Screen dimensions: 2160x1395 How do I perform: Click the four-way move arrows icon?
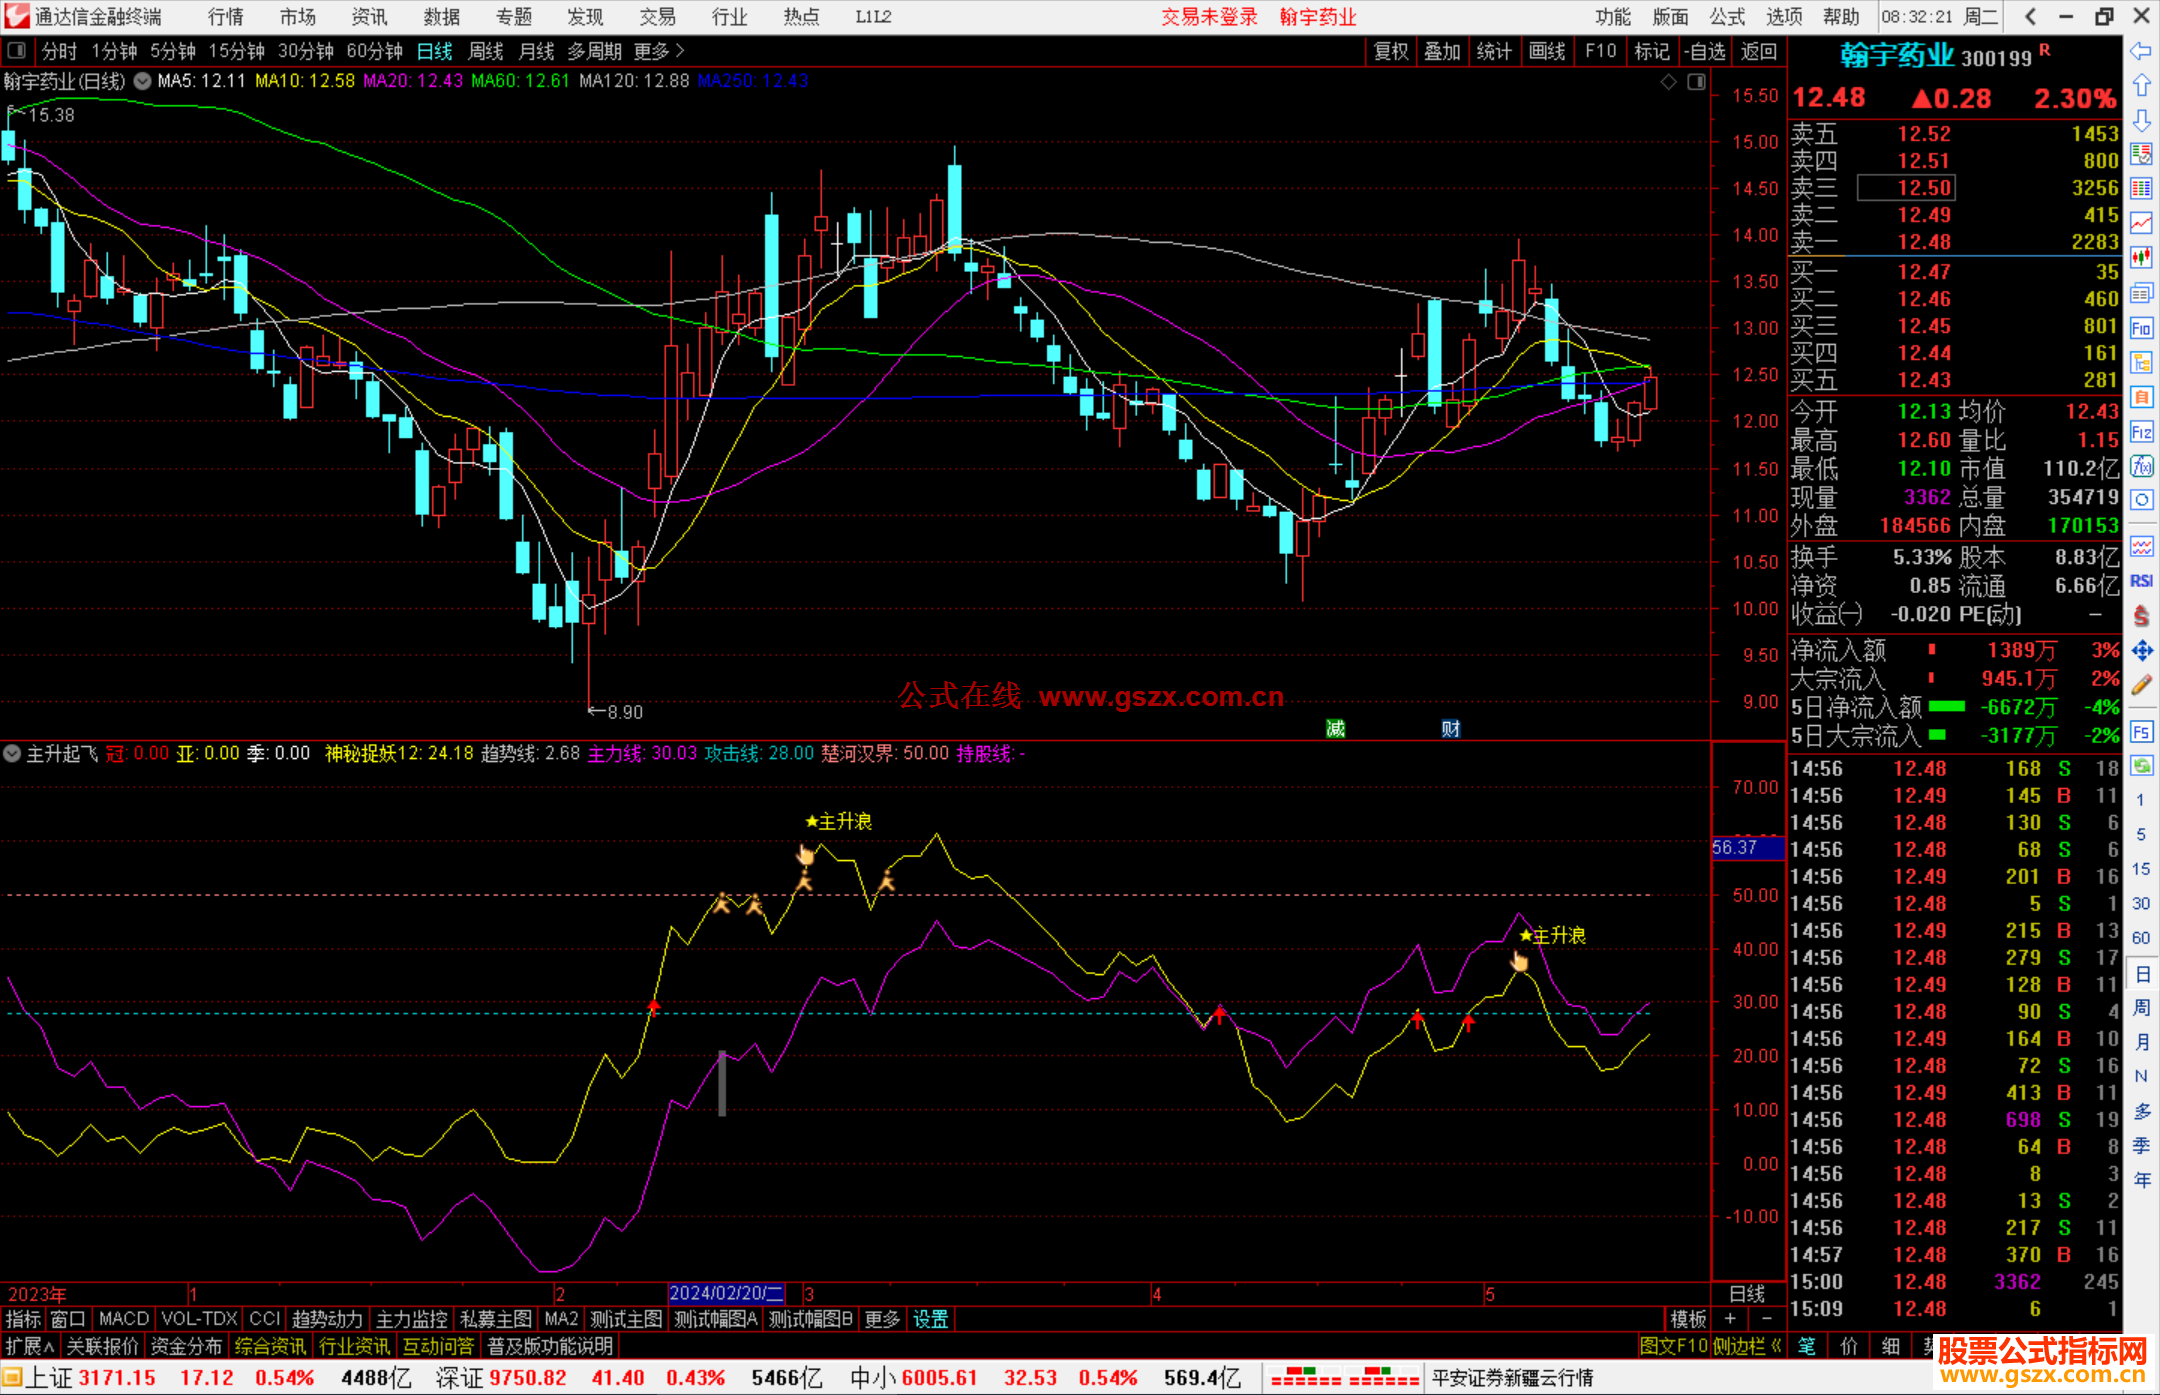pyautogui.click(x=2141, y=651)
